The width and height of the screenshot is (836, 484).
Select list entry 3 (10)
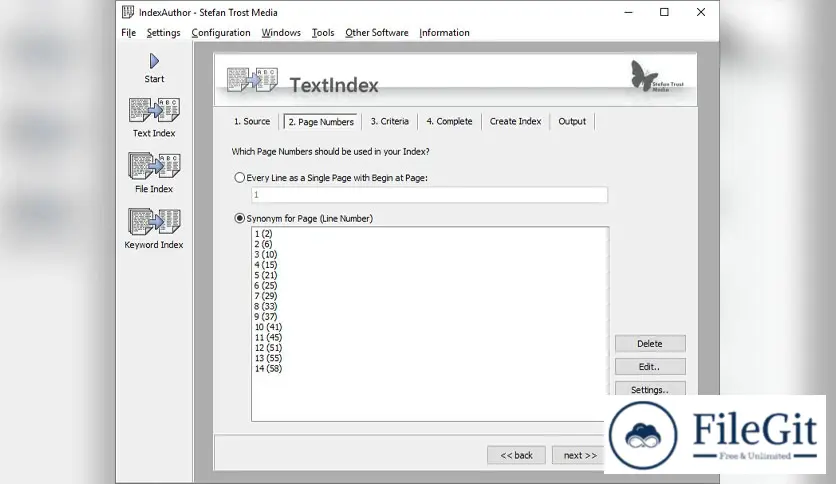pyautogui.click(x=266, y=254)
